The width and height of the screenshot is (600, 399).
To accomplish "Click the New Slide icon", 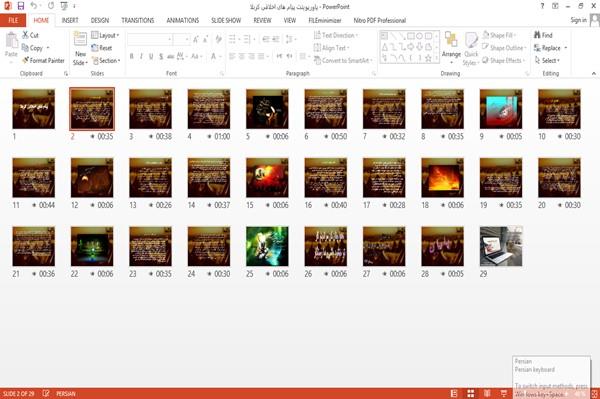I will pos(80,39).
